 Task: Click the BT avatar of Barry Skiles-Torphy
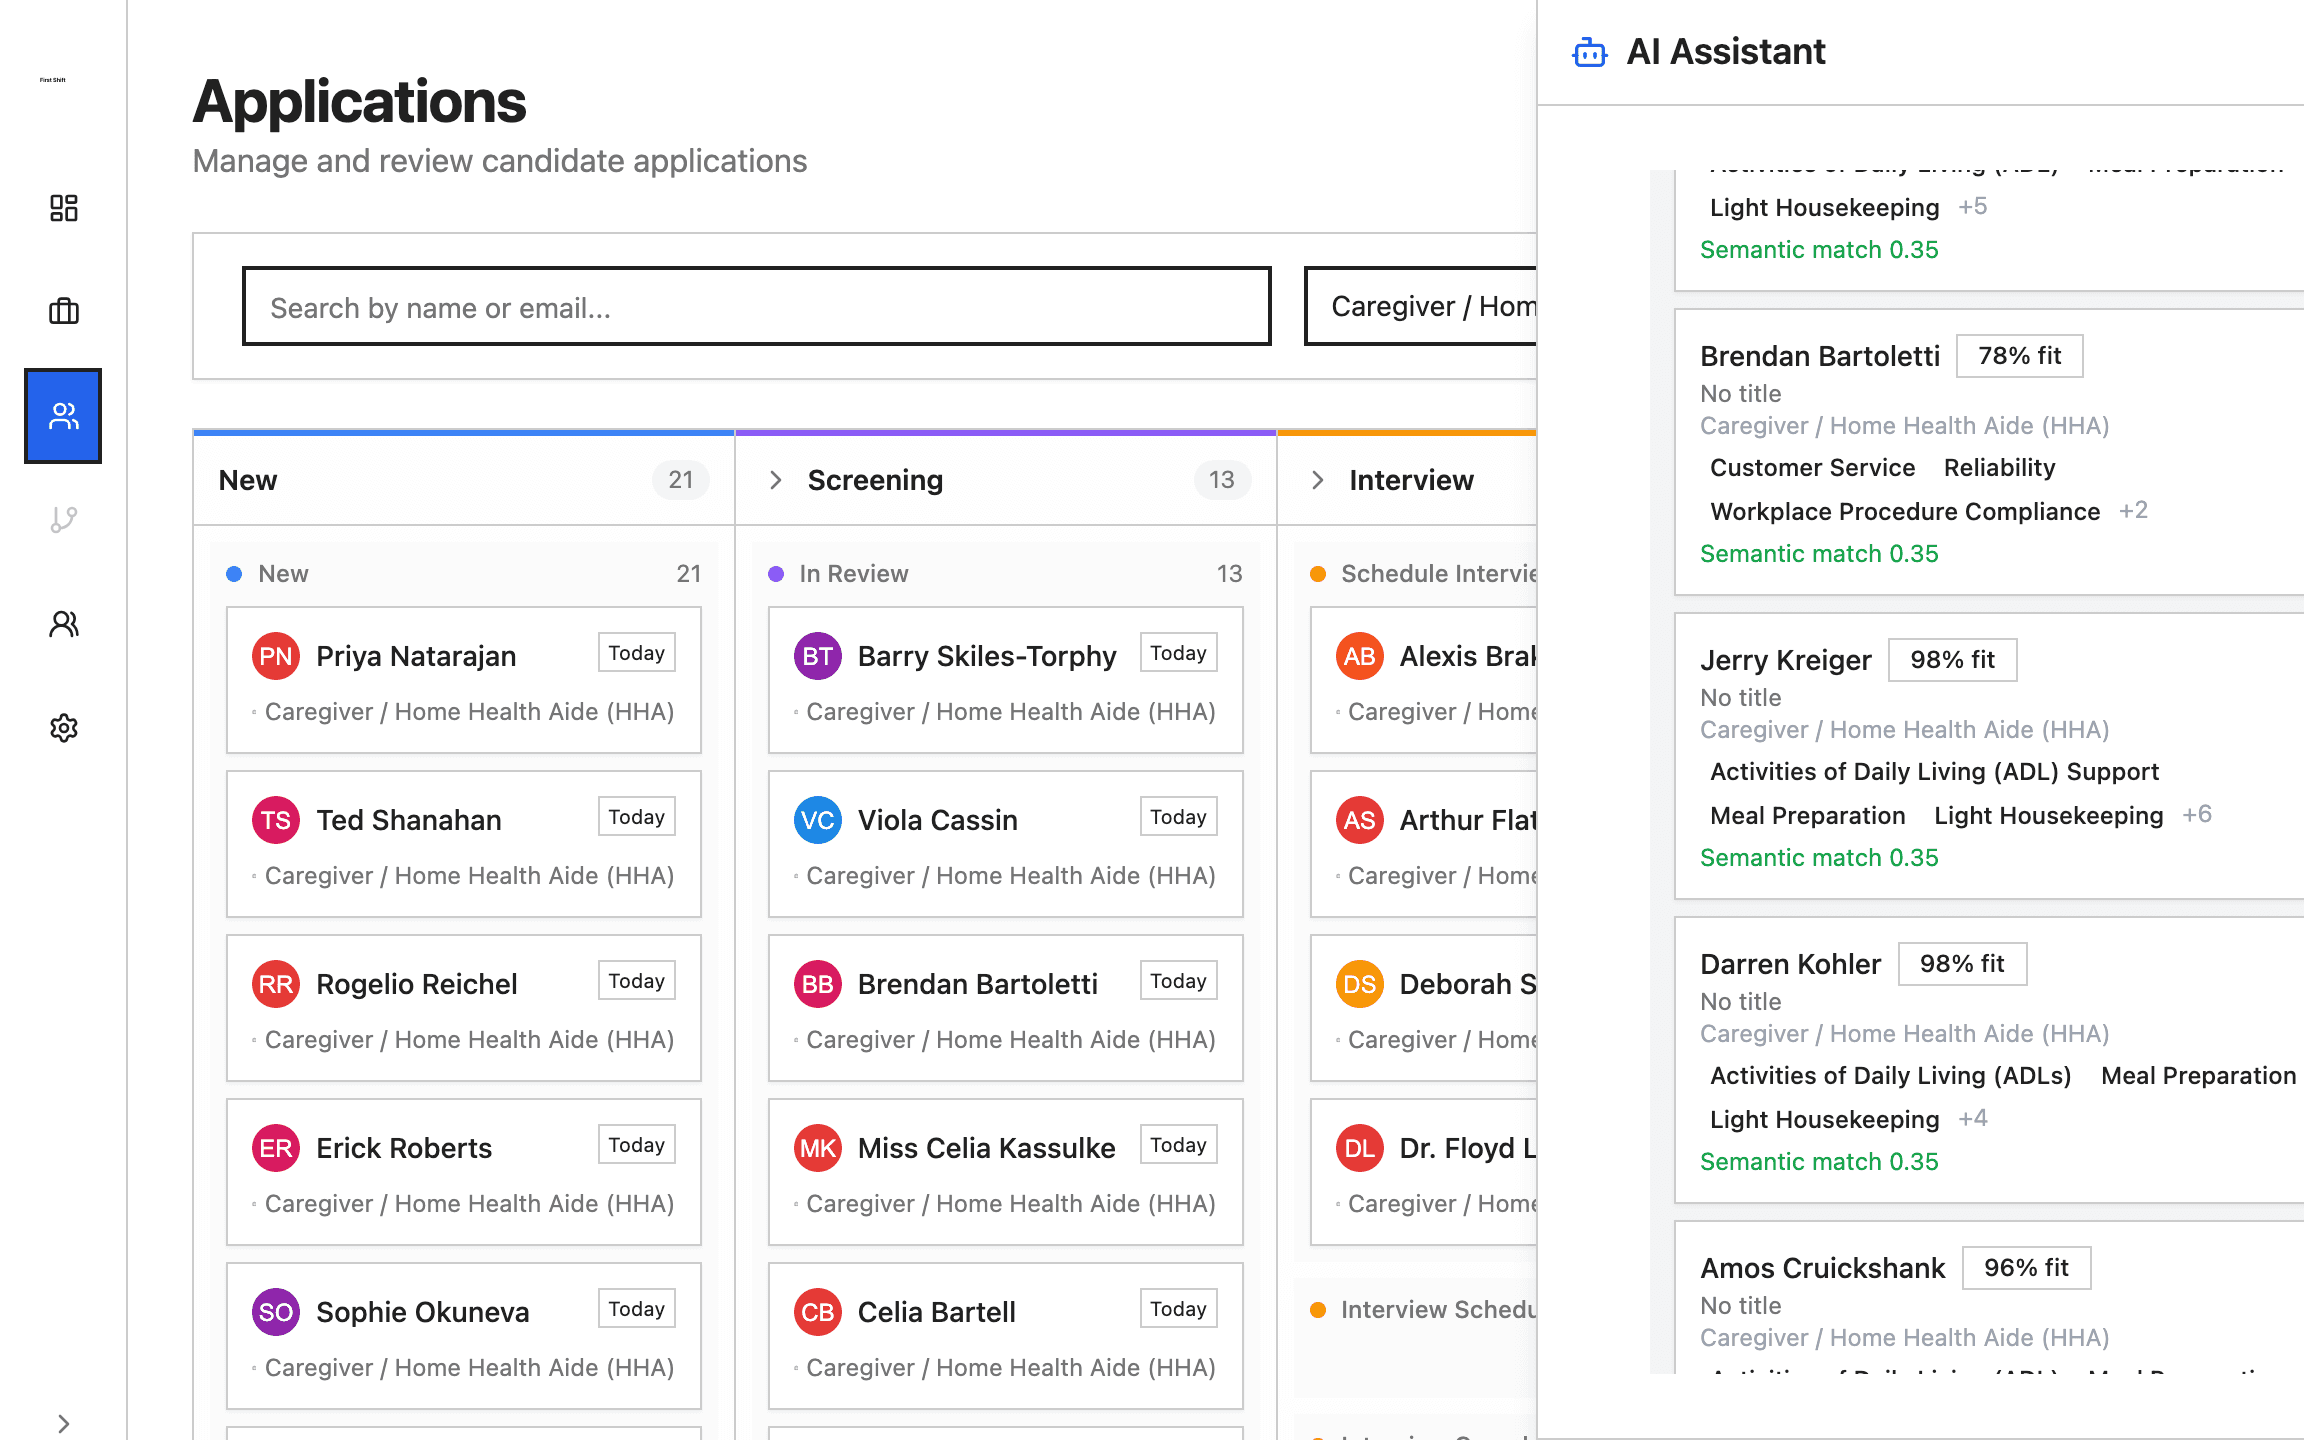click(818, 656)
